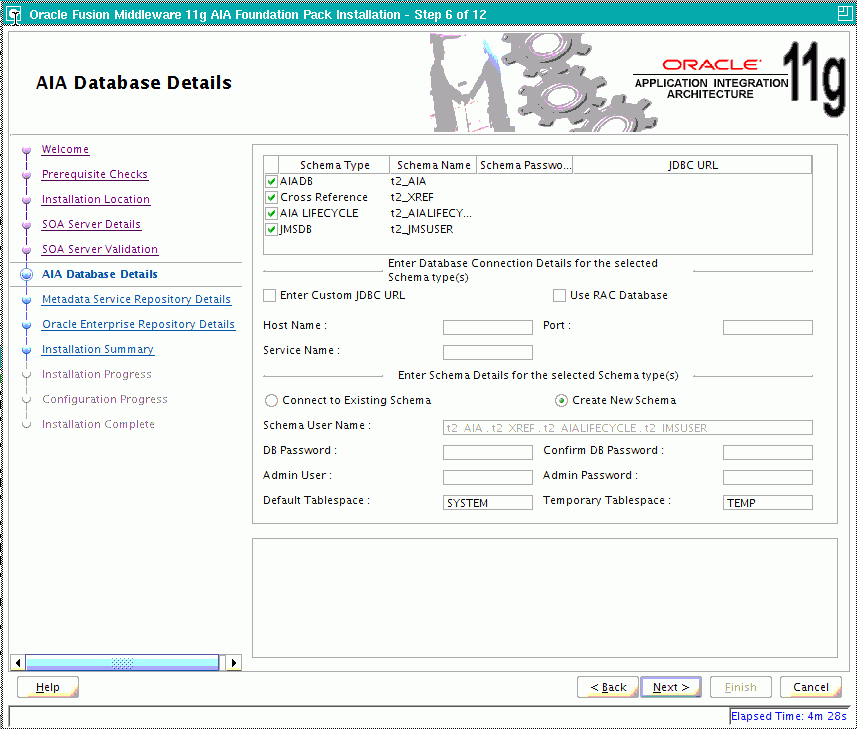Click the Schema Type column header
Image resolution: width=857 pixels, height=729 pixels.
coord(334,165)
